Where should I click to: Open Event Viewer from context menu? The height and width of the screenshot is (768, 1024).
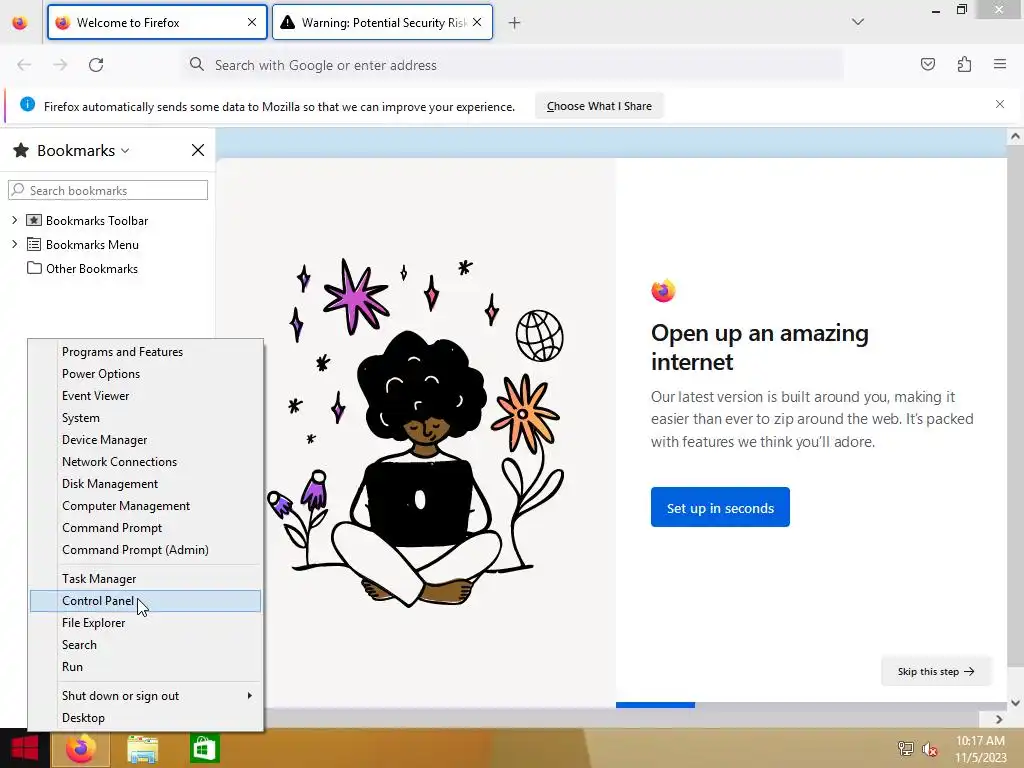145,396
